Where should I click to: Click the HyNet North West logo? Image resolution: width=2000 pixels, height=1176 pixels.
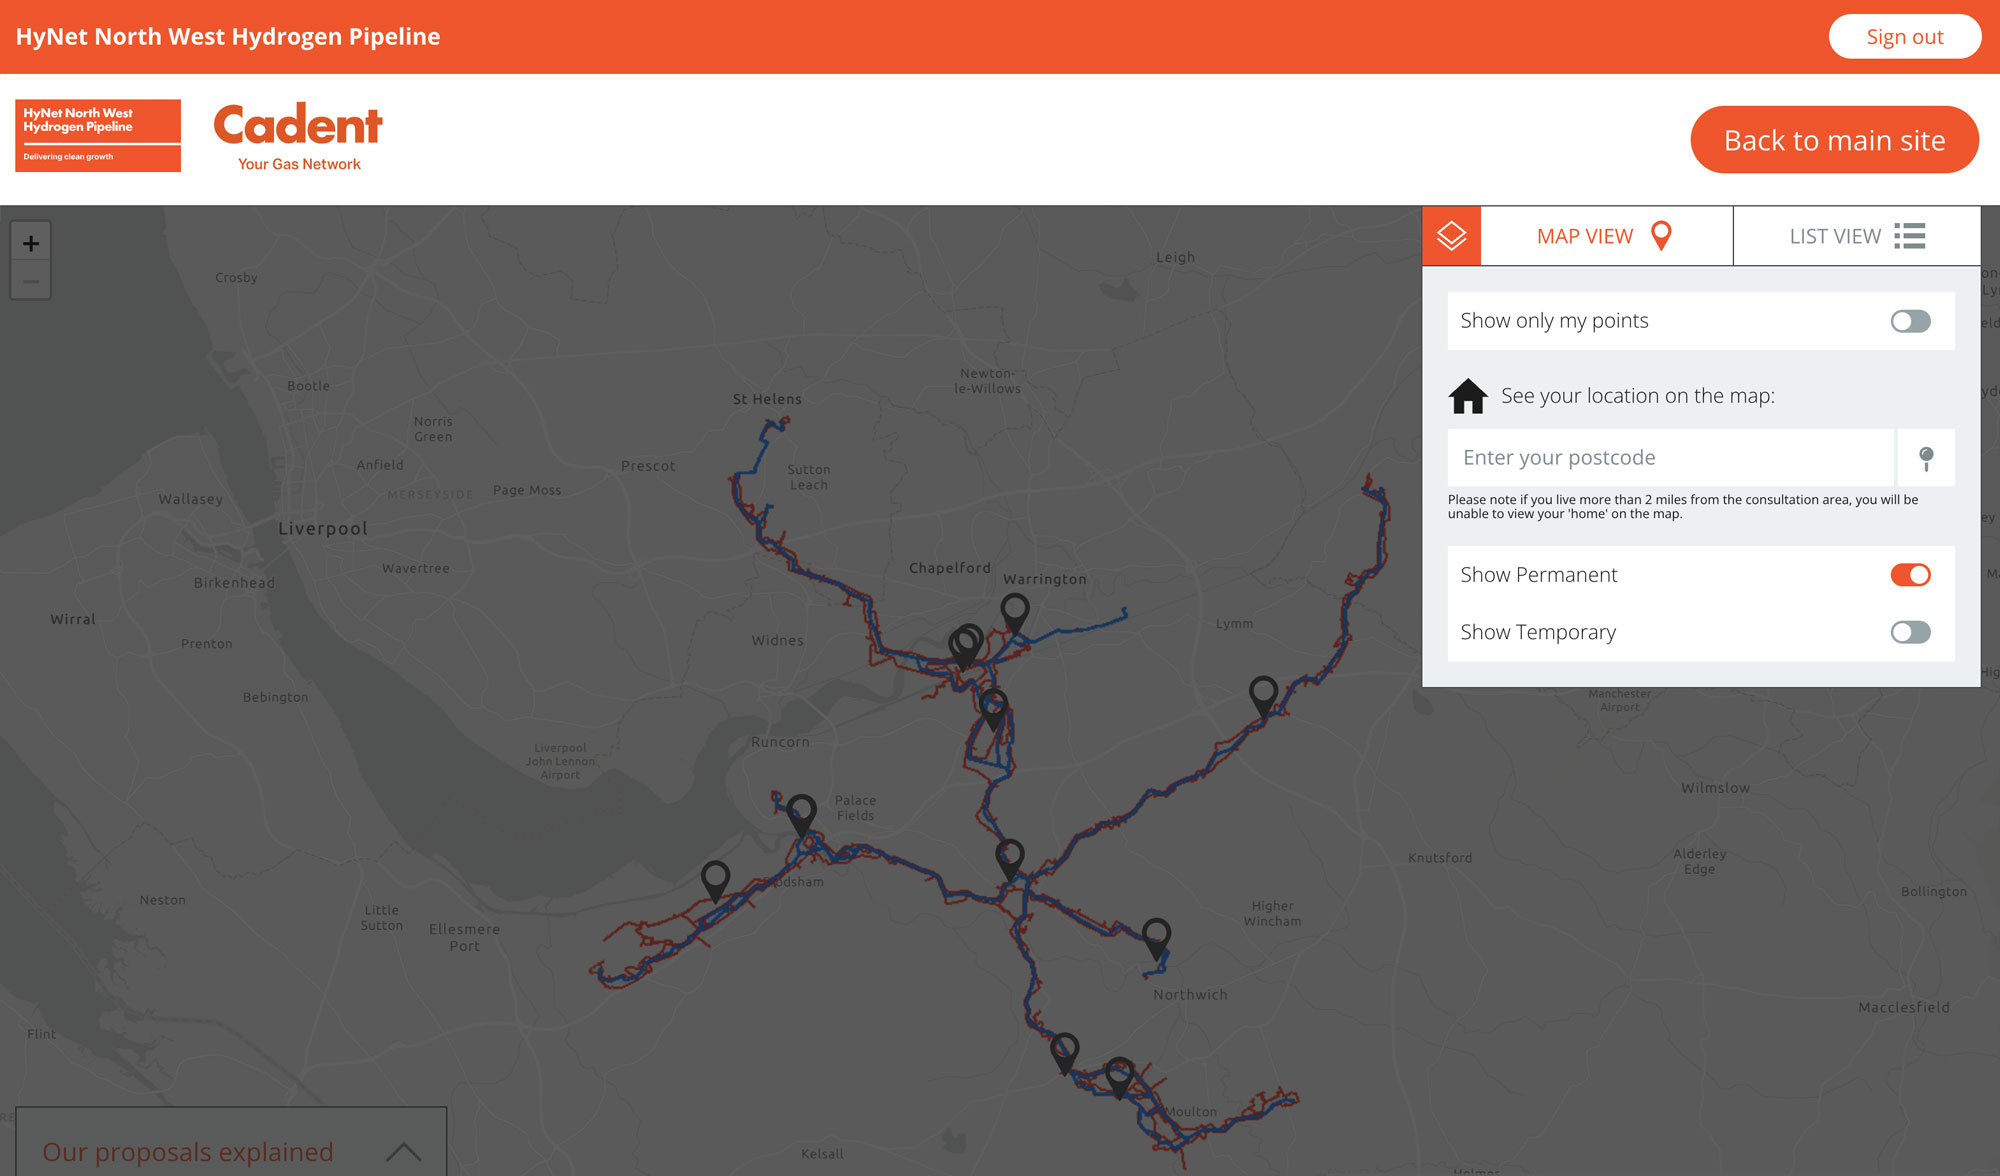click(98, 135)
